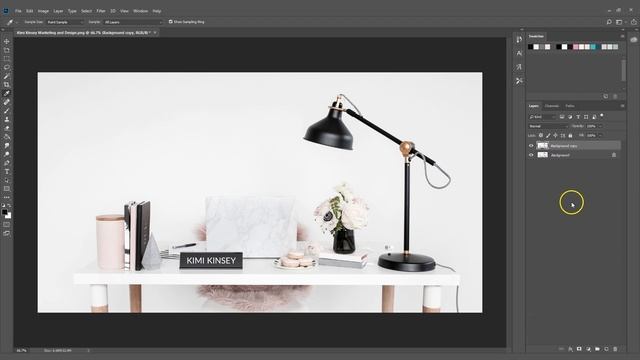Create new swatch in Swatches panel
This screenshot has width=640, height=360.
(606, 96)
